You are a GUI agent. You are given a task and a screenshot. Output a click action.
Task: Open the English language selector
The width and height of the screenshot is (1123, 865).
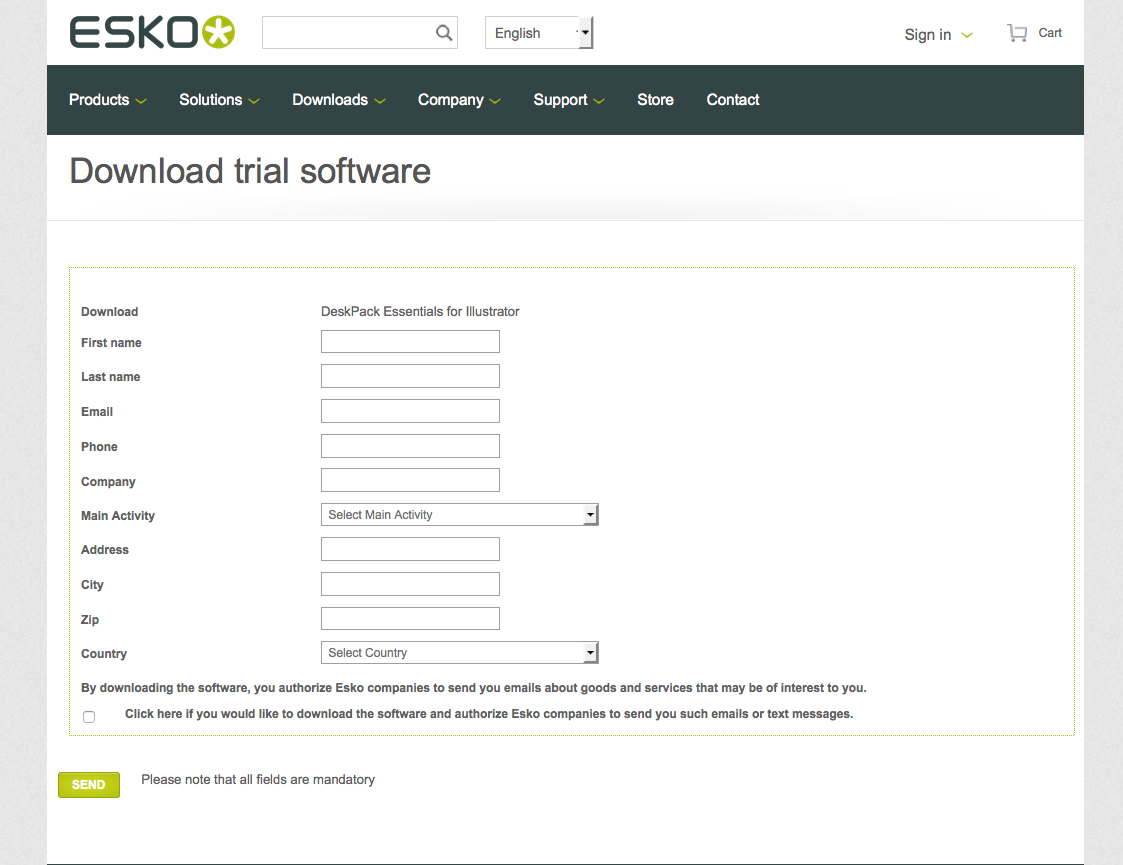pyautogui.click(x=538, y=32)
